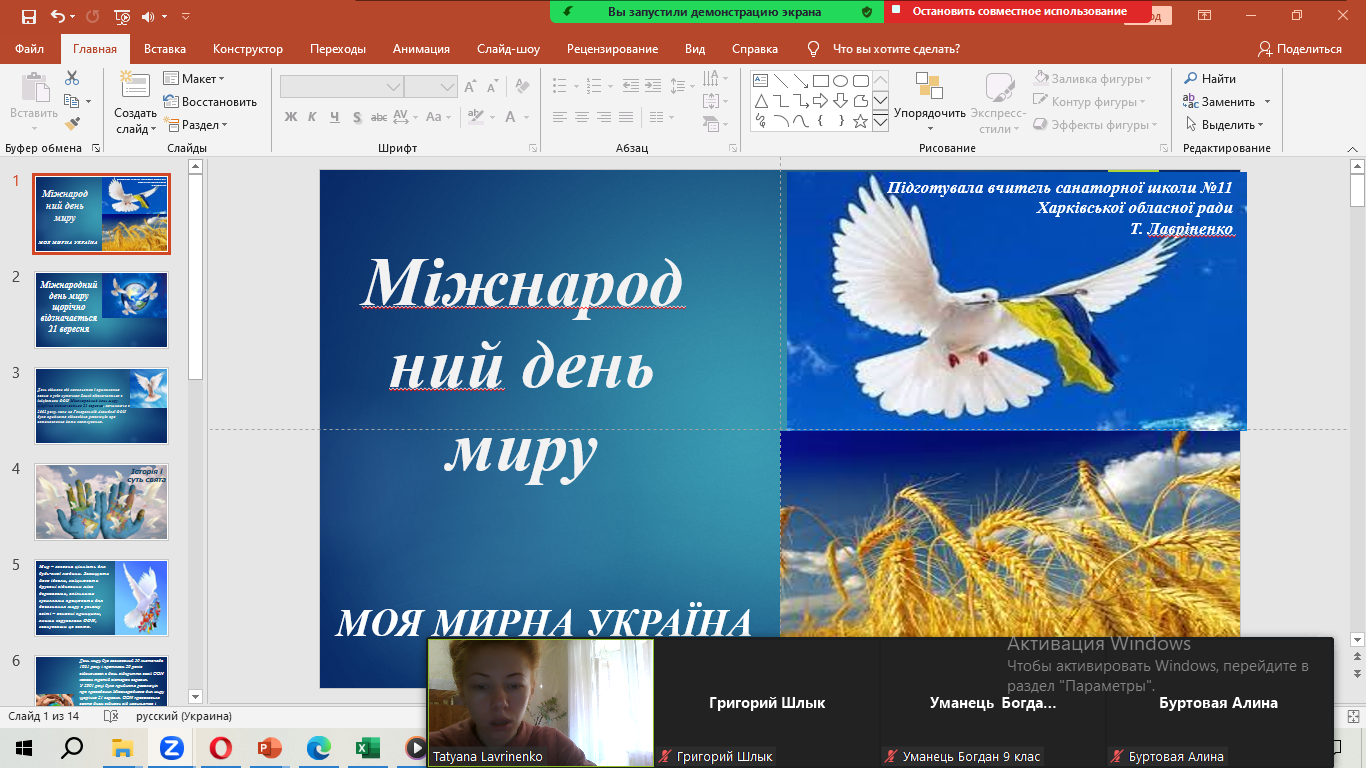Select the triangle shape from gallery
The height and width of the screenshot is (768, 1366).
click(x=760, y=101)
